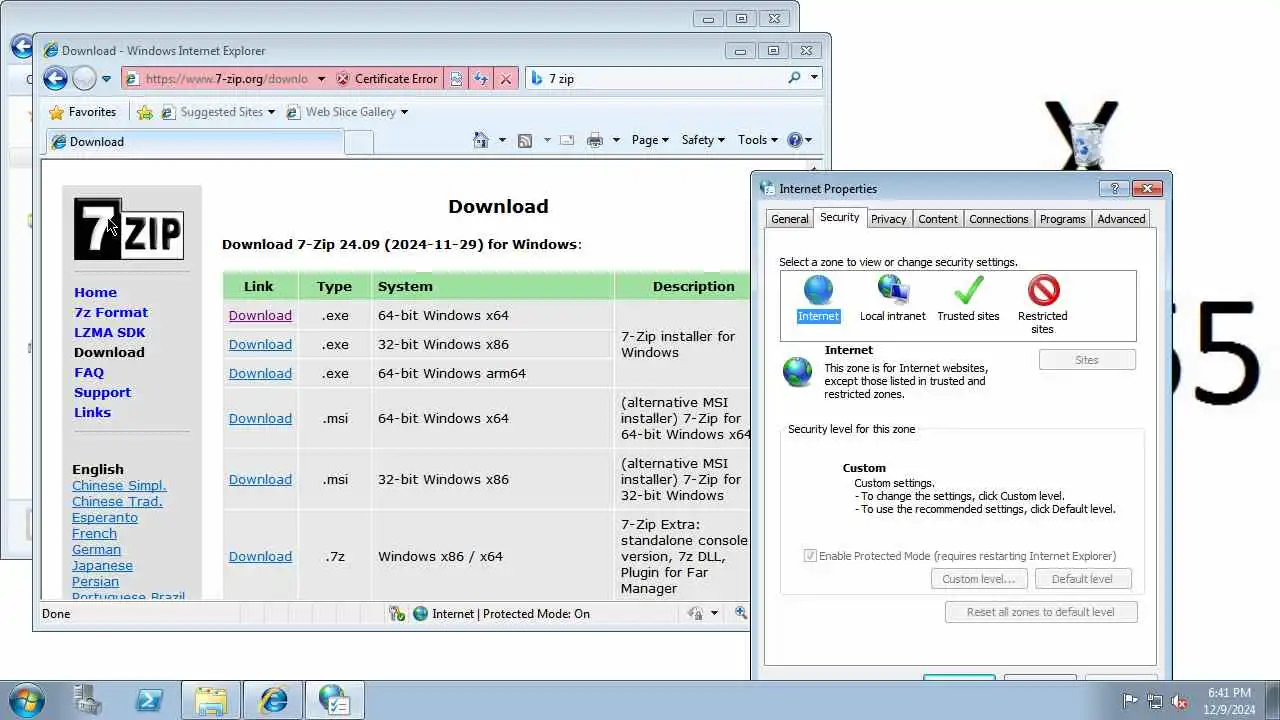This screenshot has width=1280, height=720.
Task: Click the Feeds RSS icon
Action: pos(525,140)
